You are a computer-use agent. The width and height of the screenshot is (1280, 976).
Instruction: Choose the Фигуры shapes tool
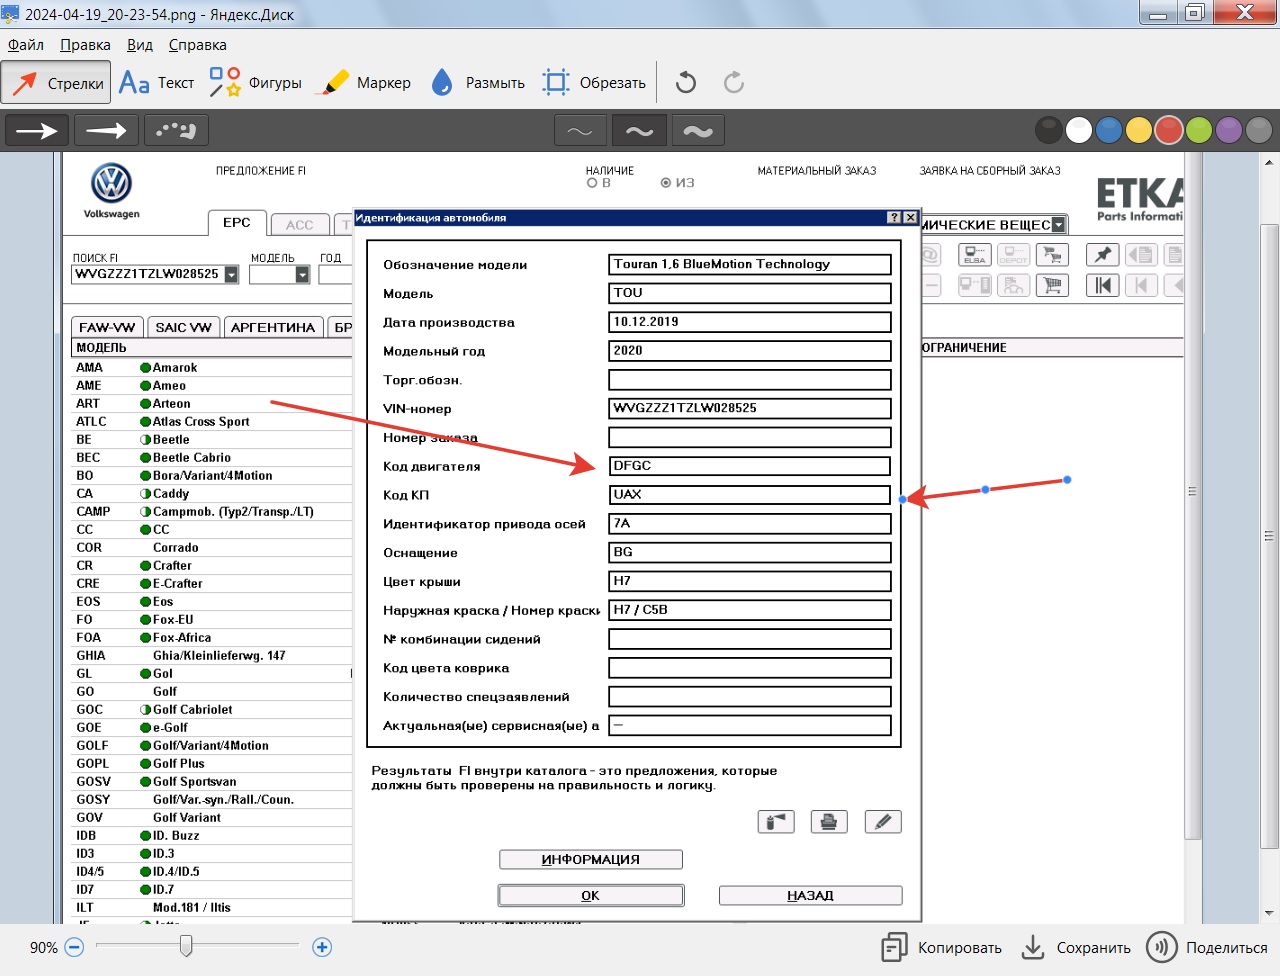(x=256, y=83)
